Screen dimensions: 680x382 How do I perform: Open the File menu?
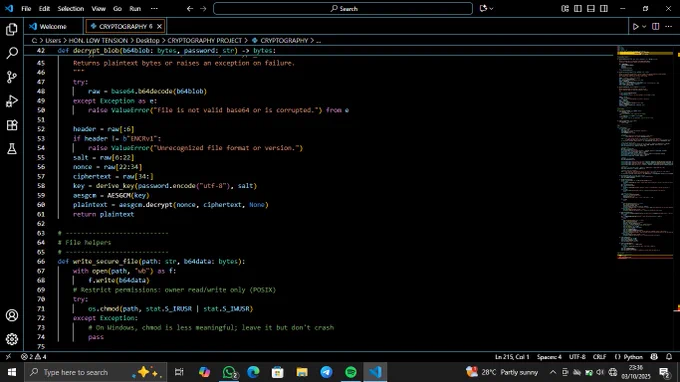26,8
